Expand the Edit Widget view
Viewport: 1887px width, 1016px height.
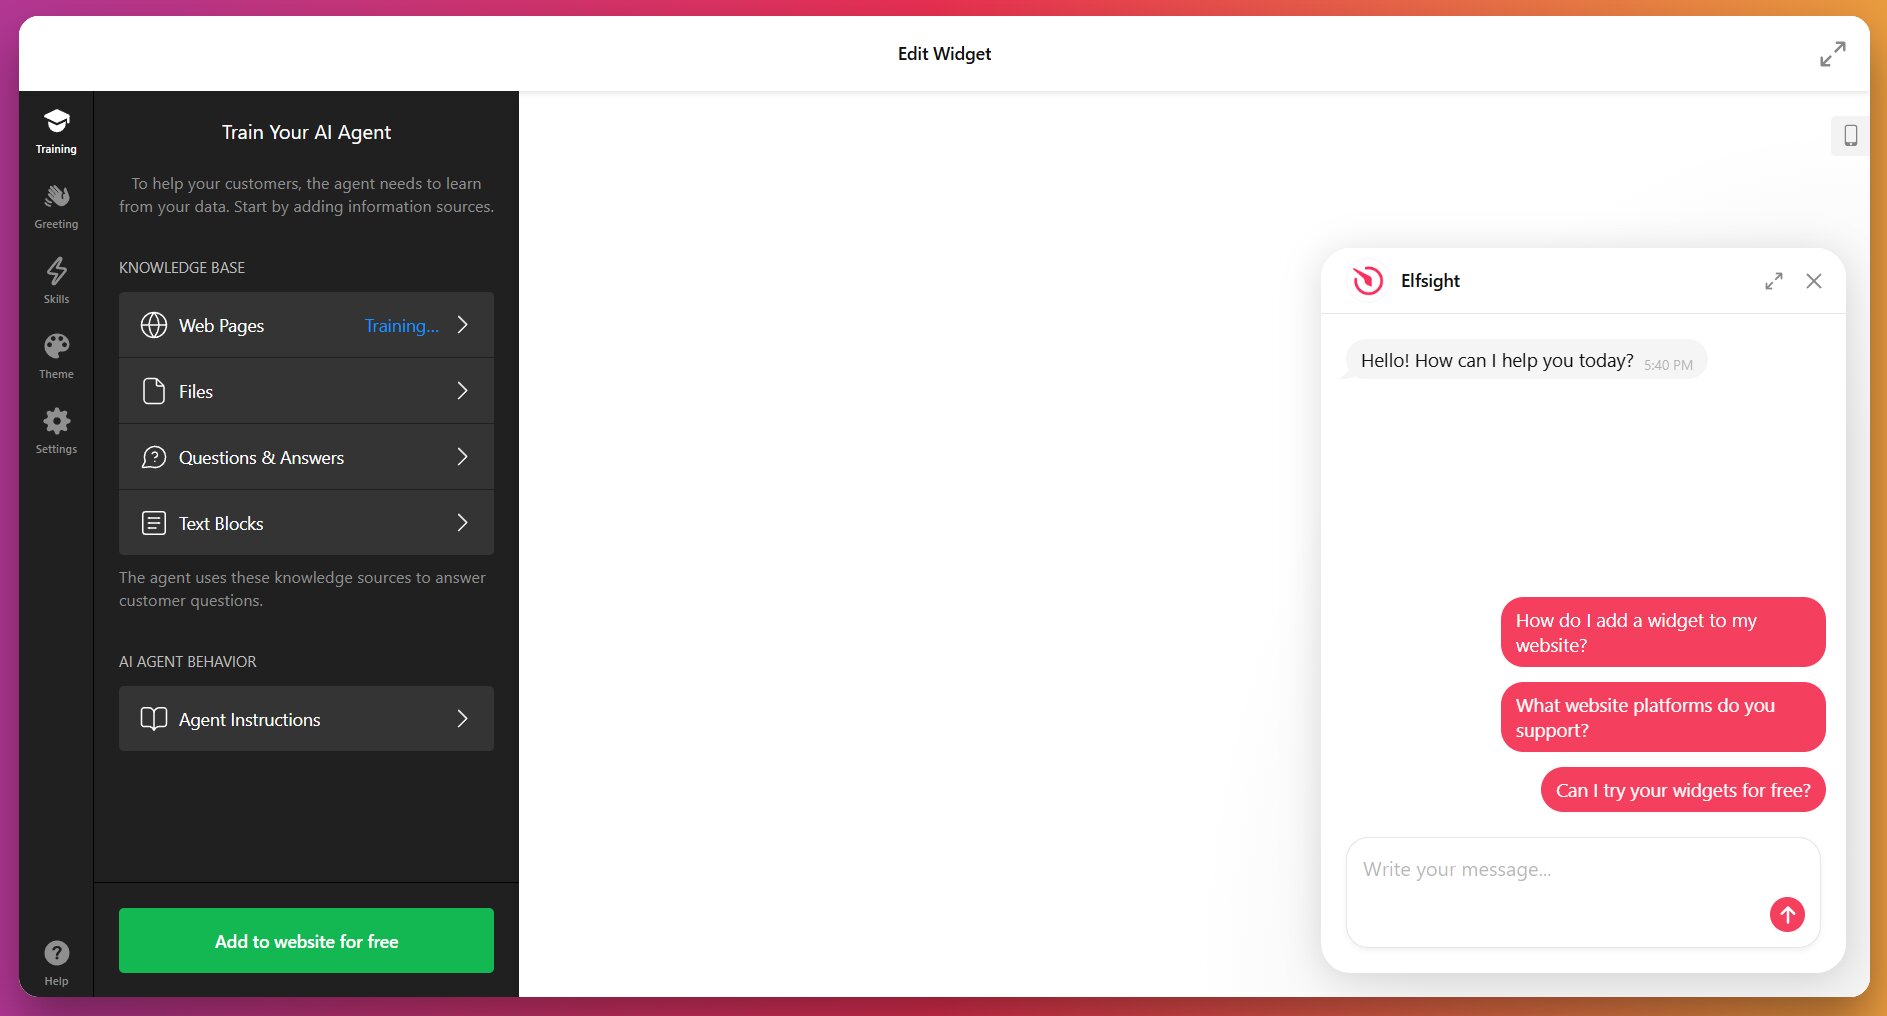1833,54
